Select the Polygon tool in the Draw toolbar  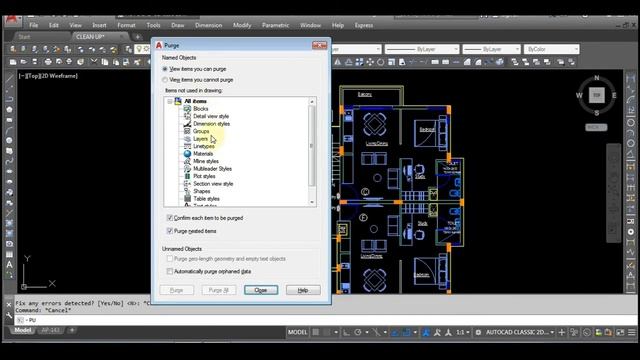pos(9,109)
